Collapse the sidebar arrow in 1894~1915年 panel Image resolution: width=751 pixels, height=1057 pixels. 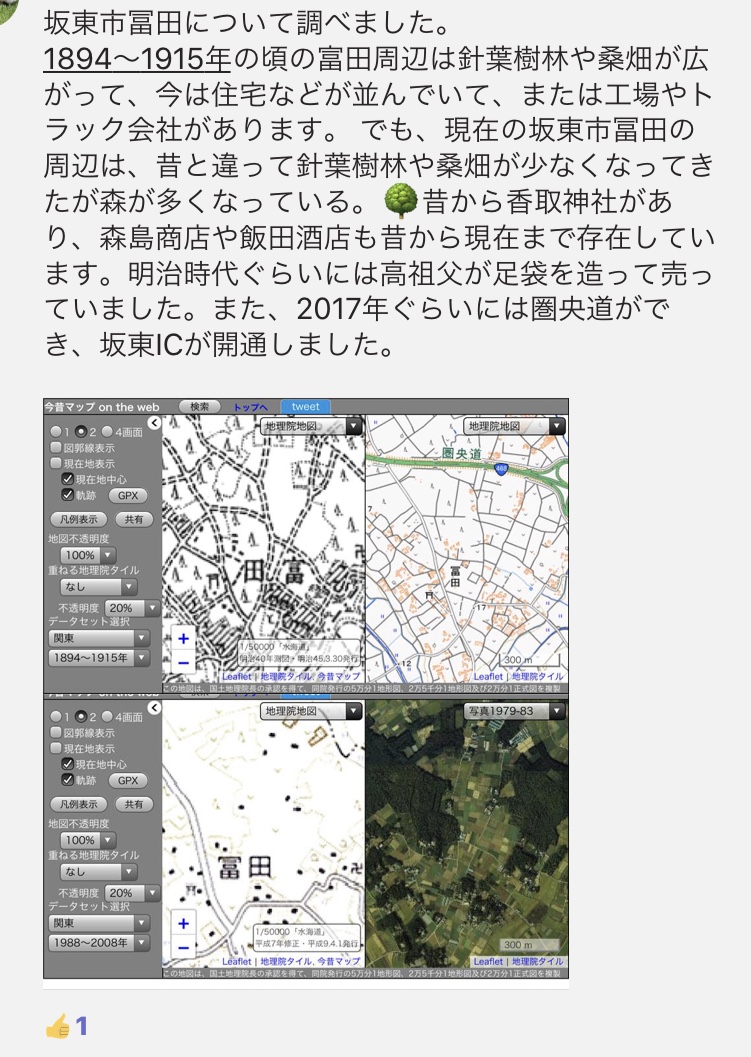(x=154, y=423)
